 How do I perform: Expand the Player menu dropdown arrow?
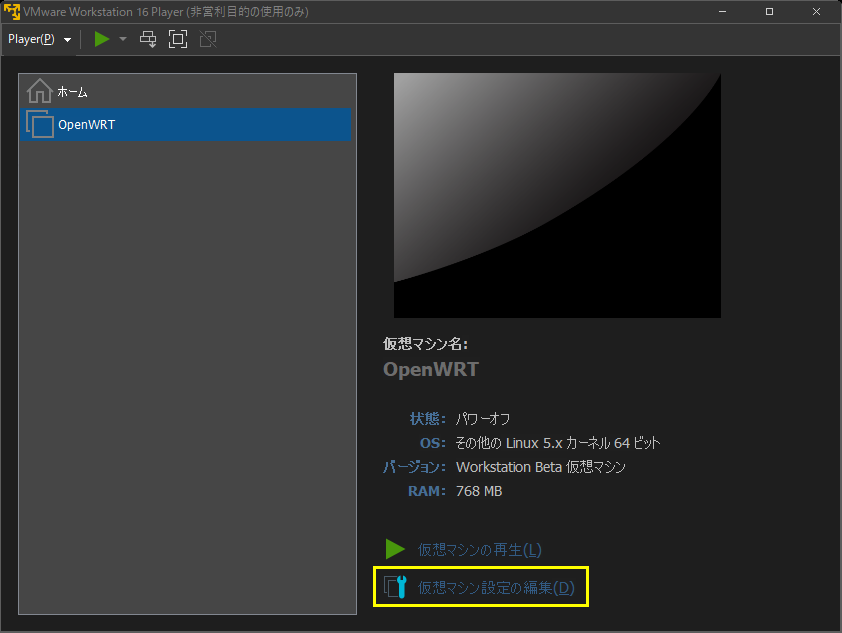(67, 40)
